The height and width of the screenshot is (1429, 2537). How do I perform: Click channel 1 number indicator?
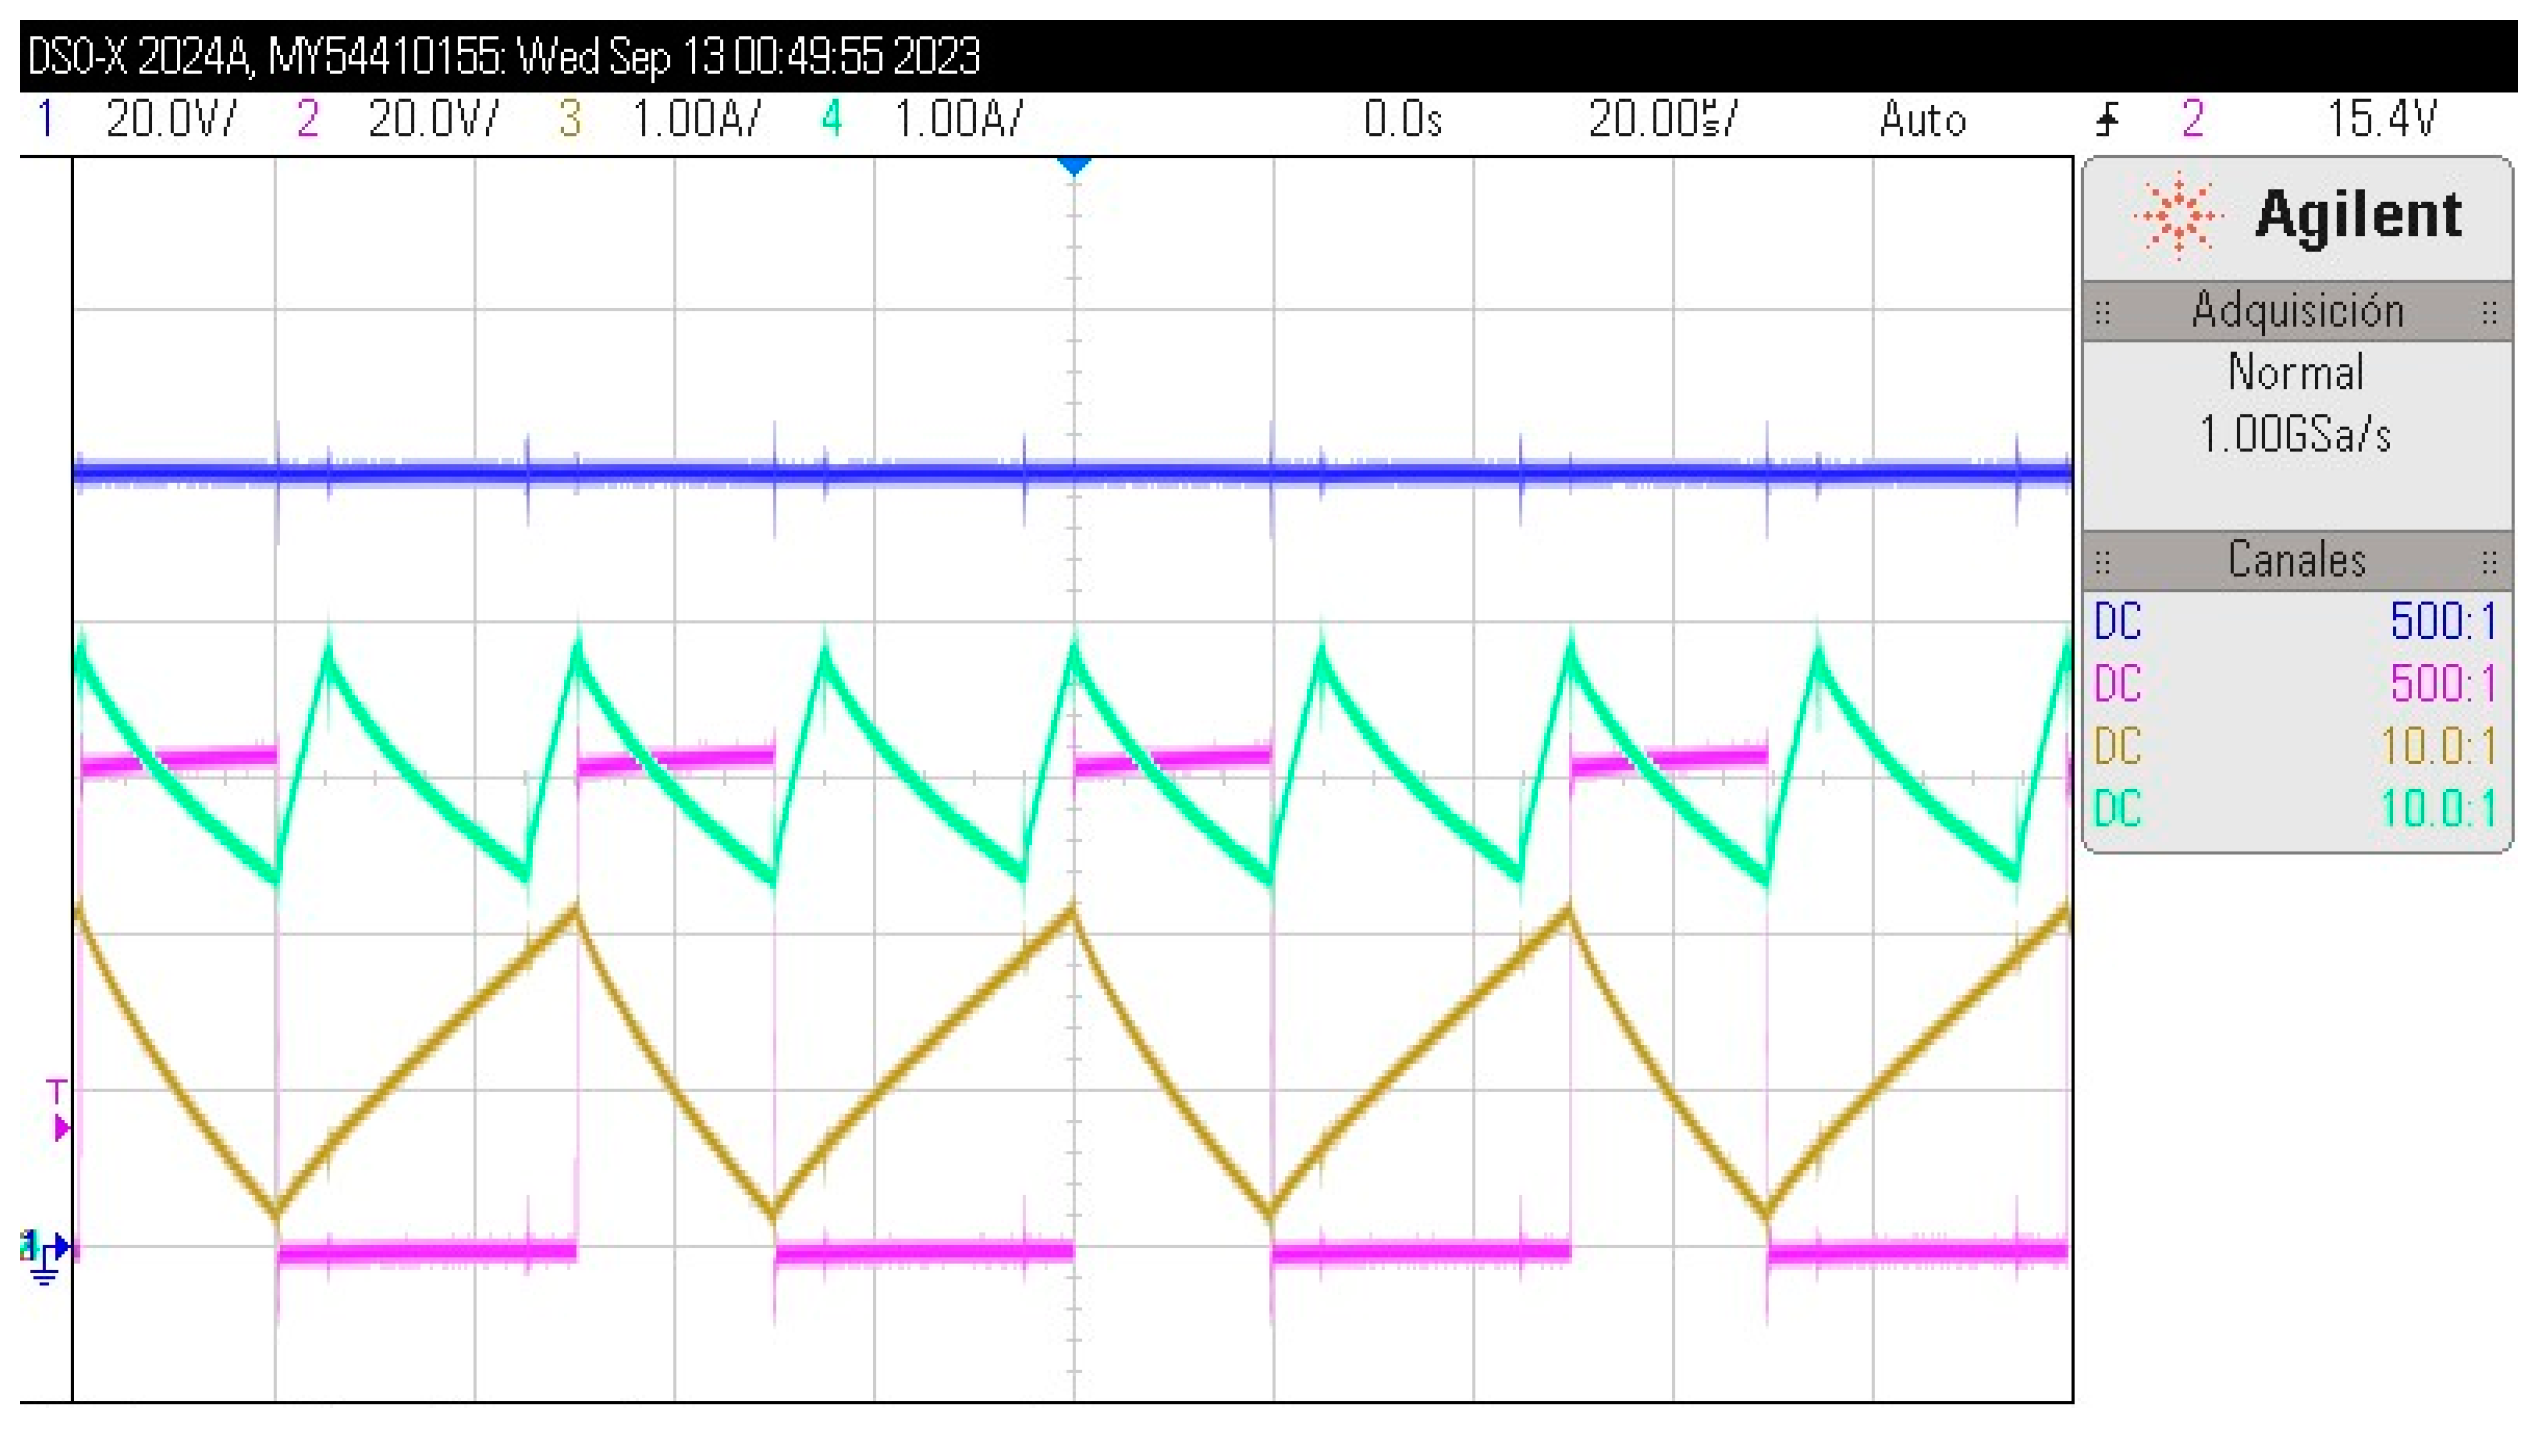(x=45, y=120)
